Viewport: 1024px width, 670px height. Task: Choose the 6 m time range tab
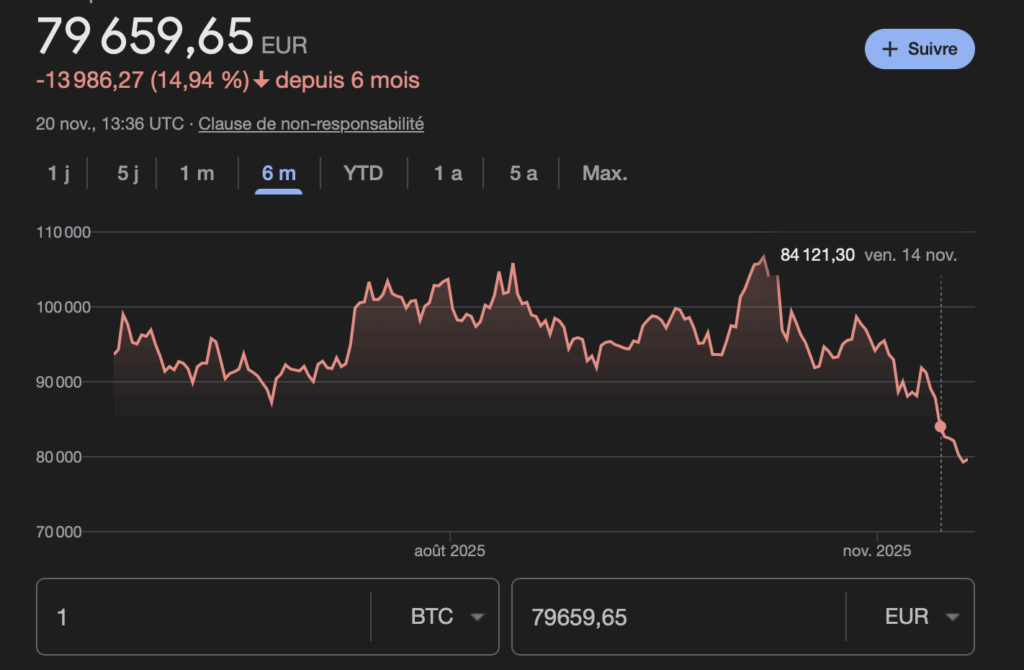(279, 173)
